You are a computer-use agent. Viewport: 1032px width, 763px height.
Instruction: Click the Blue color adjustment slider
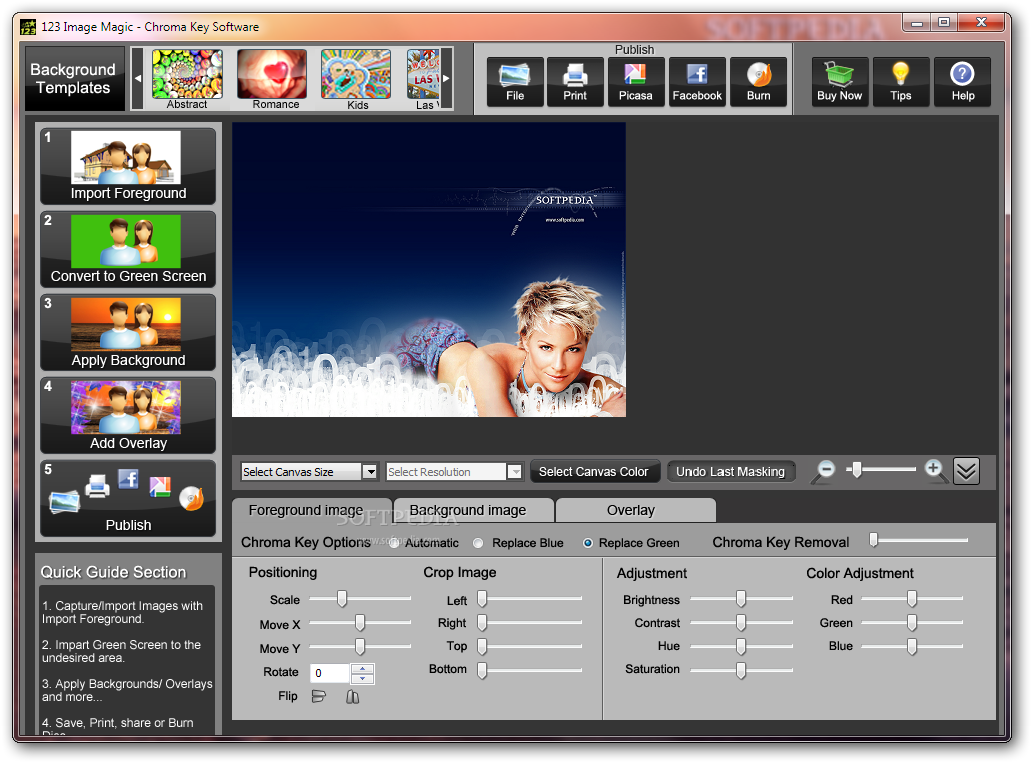pos(912,646)
